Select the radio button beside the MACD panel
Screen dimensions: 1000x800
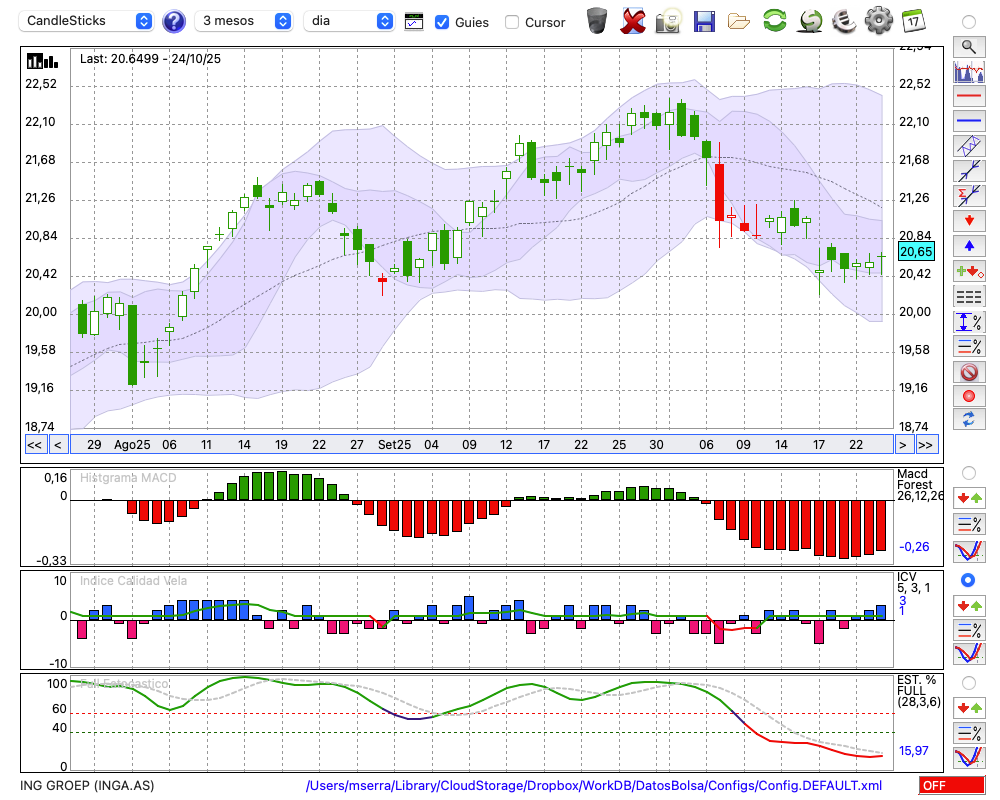point(968,472)
